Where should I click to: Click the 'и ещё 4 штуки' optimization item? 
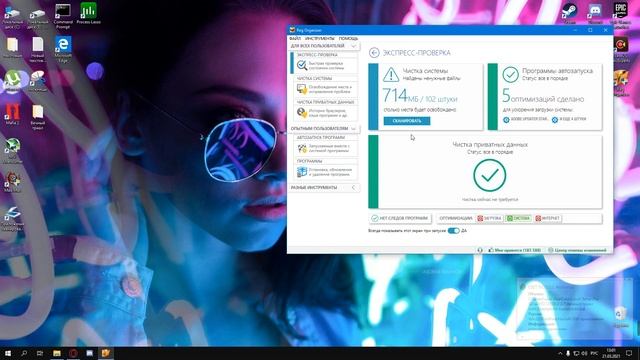569,120
